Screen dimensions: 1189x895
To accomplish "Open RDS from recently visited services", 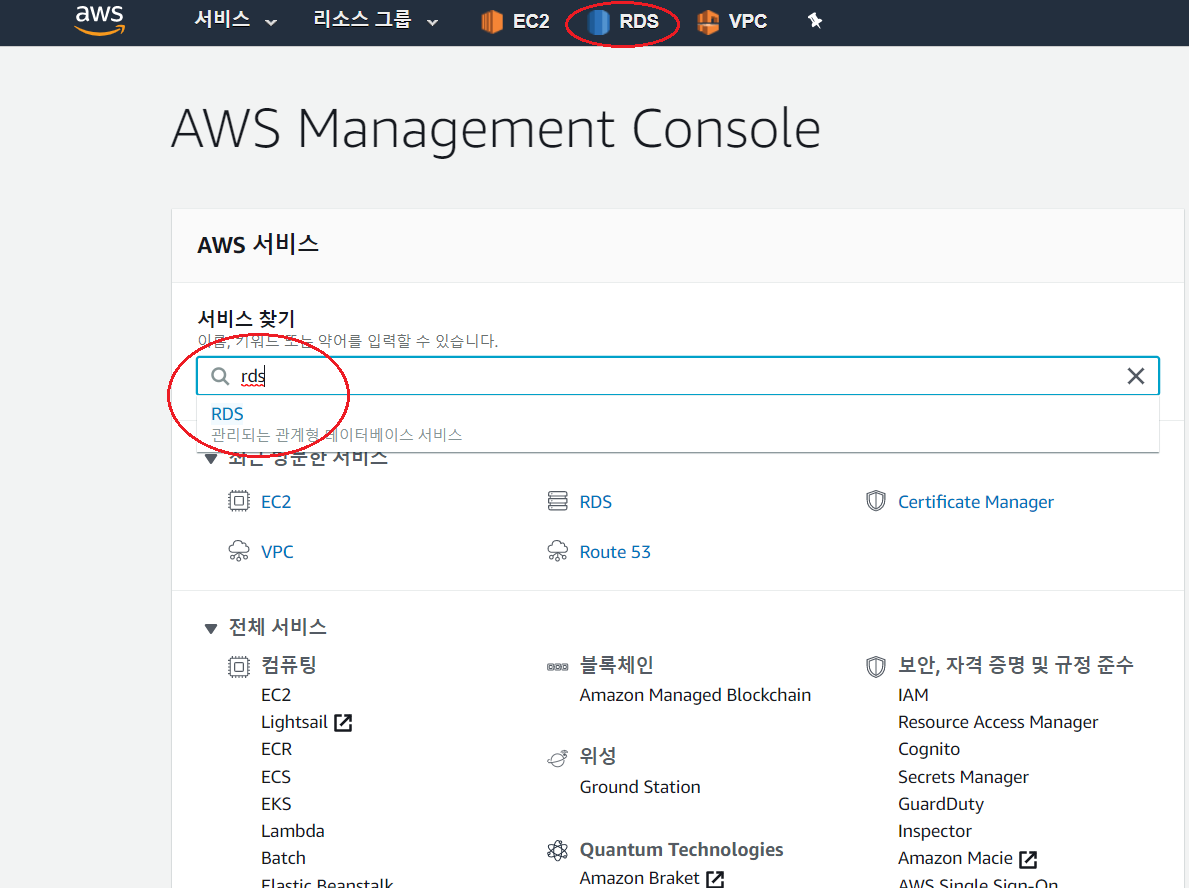I will tap(595, 502).
